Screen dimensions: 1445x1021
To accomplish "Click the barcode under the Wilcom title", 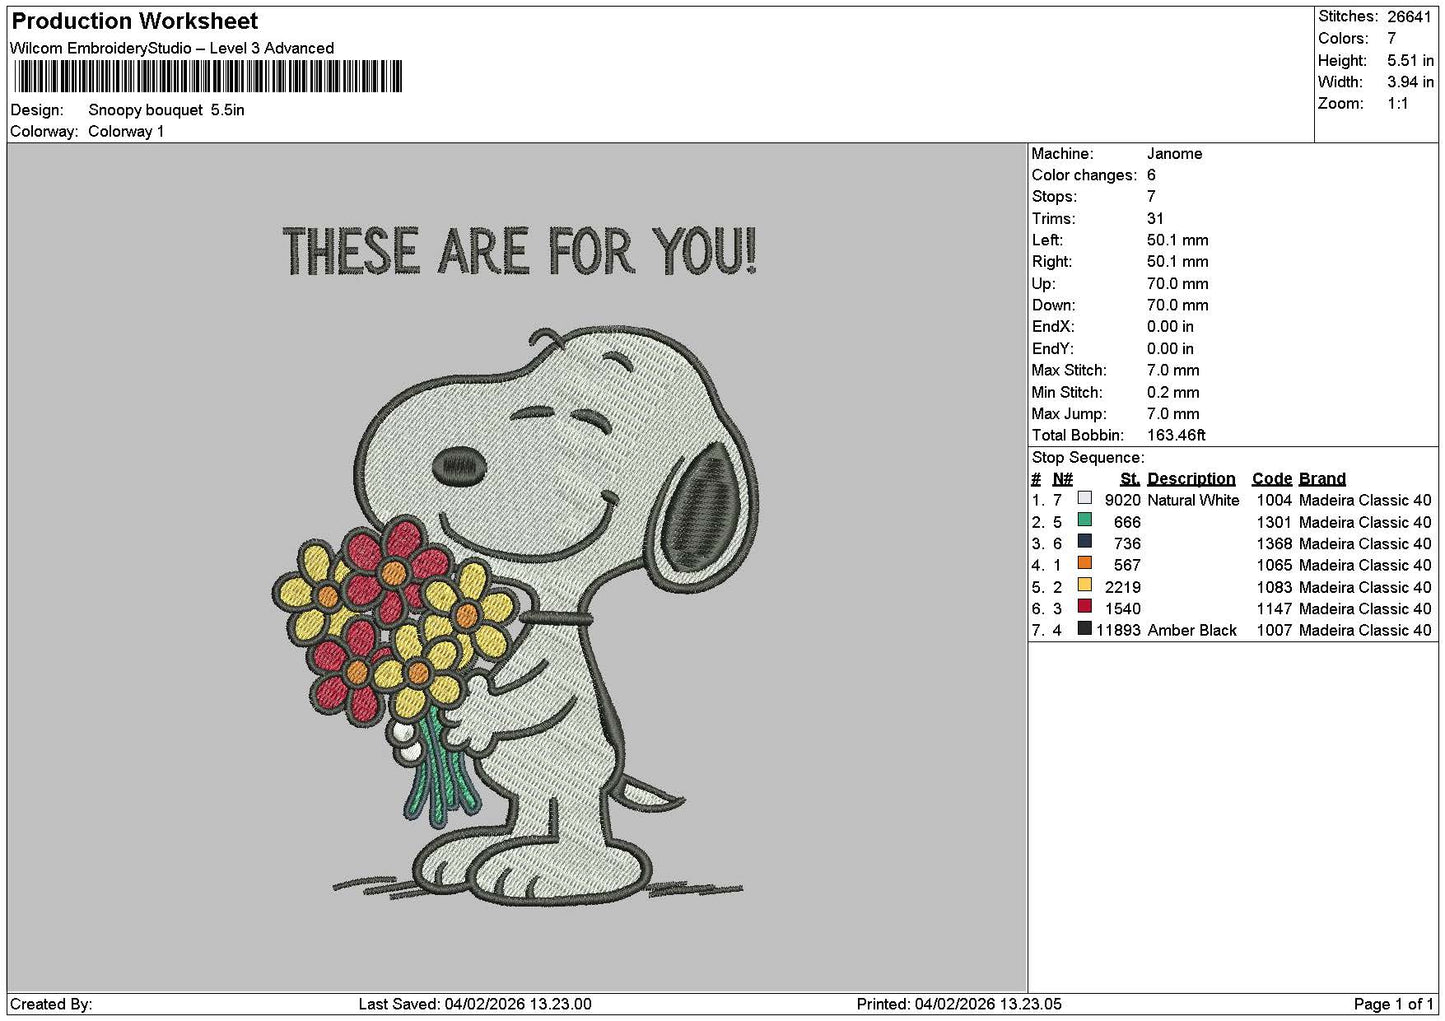I will 208,76.
